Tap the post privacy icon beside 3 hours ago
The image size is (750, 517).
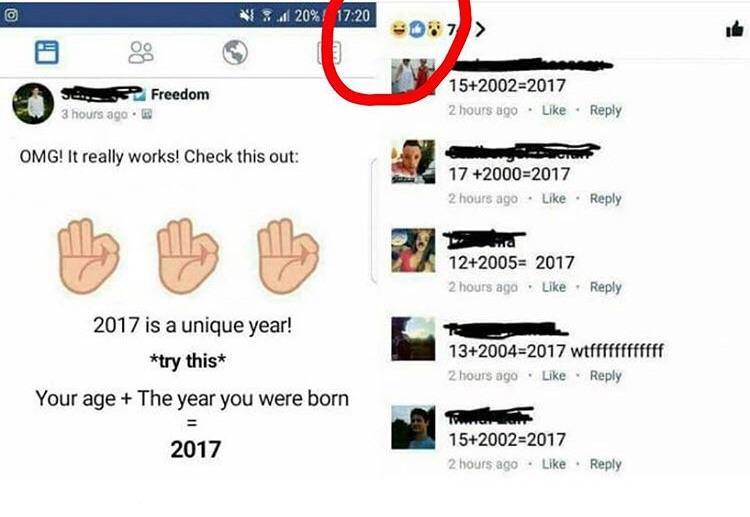tap(147, 114)
